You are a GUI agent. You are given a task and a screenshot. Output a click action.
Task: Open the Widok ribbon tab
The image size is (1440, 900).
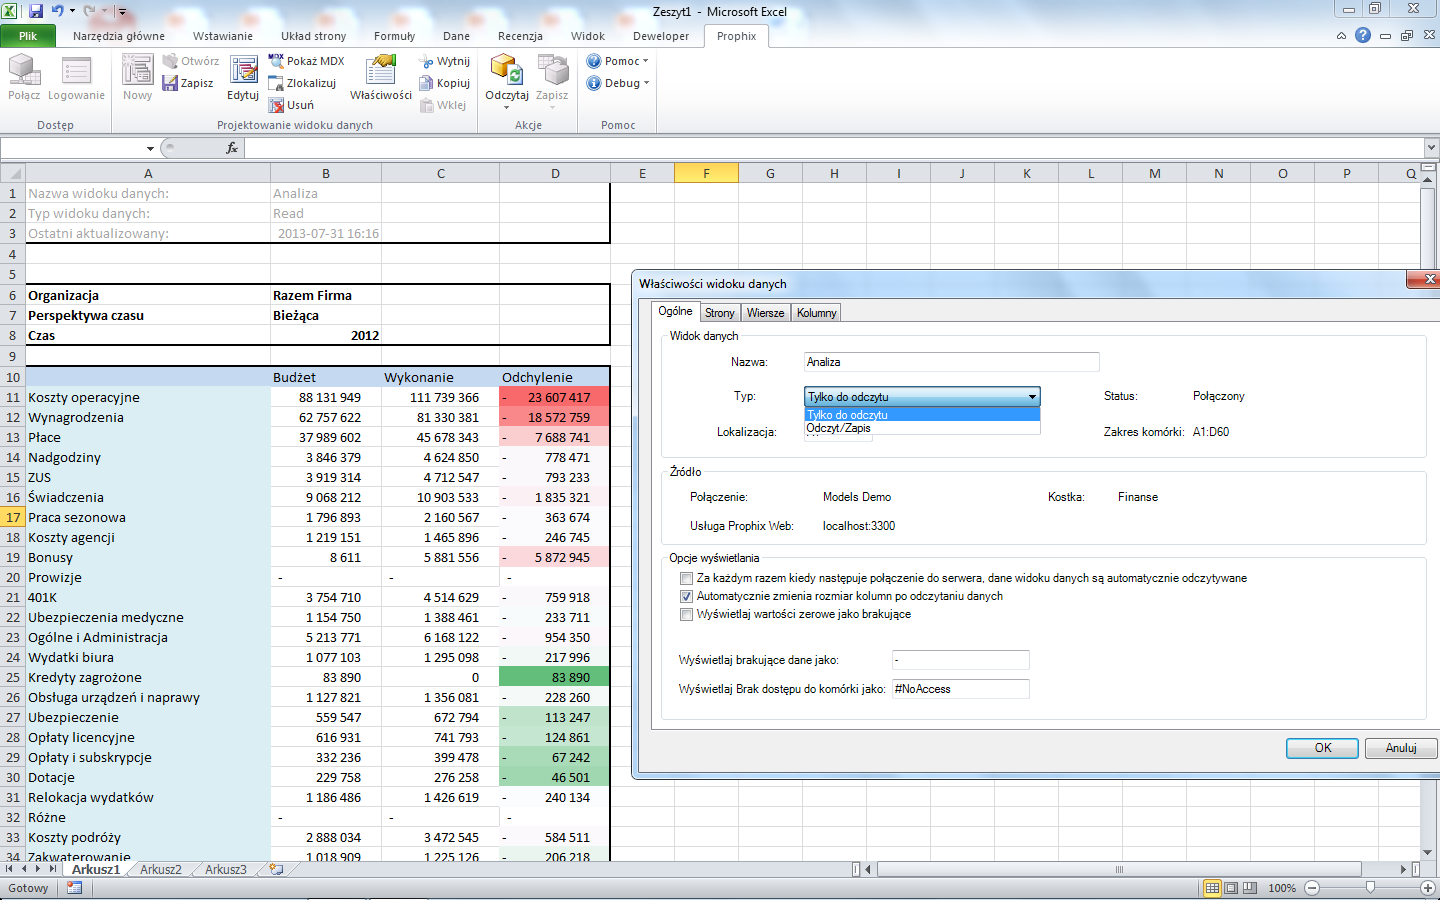[588, 36]
